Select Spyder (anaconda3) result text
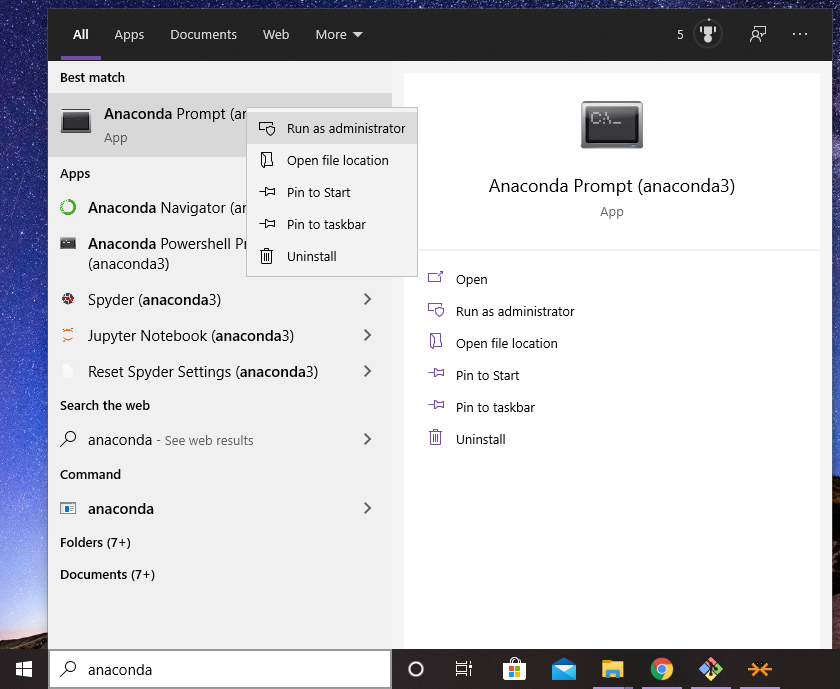The height and width of the screenshot is (689, 840). tap(154, 299)
